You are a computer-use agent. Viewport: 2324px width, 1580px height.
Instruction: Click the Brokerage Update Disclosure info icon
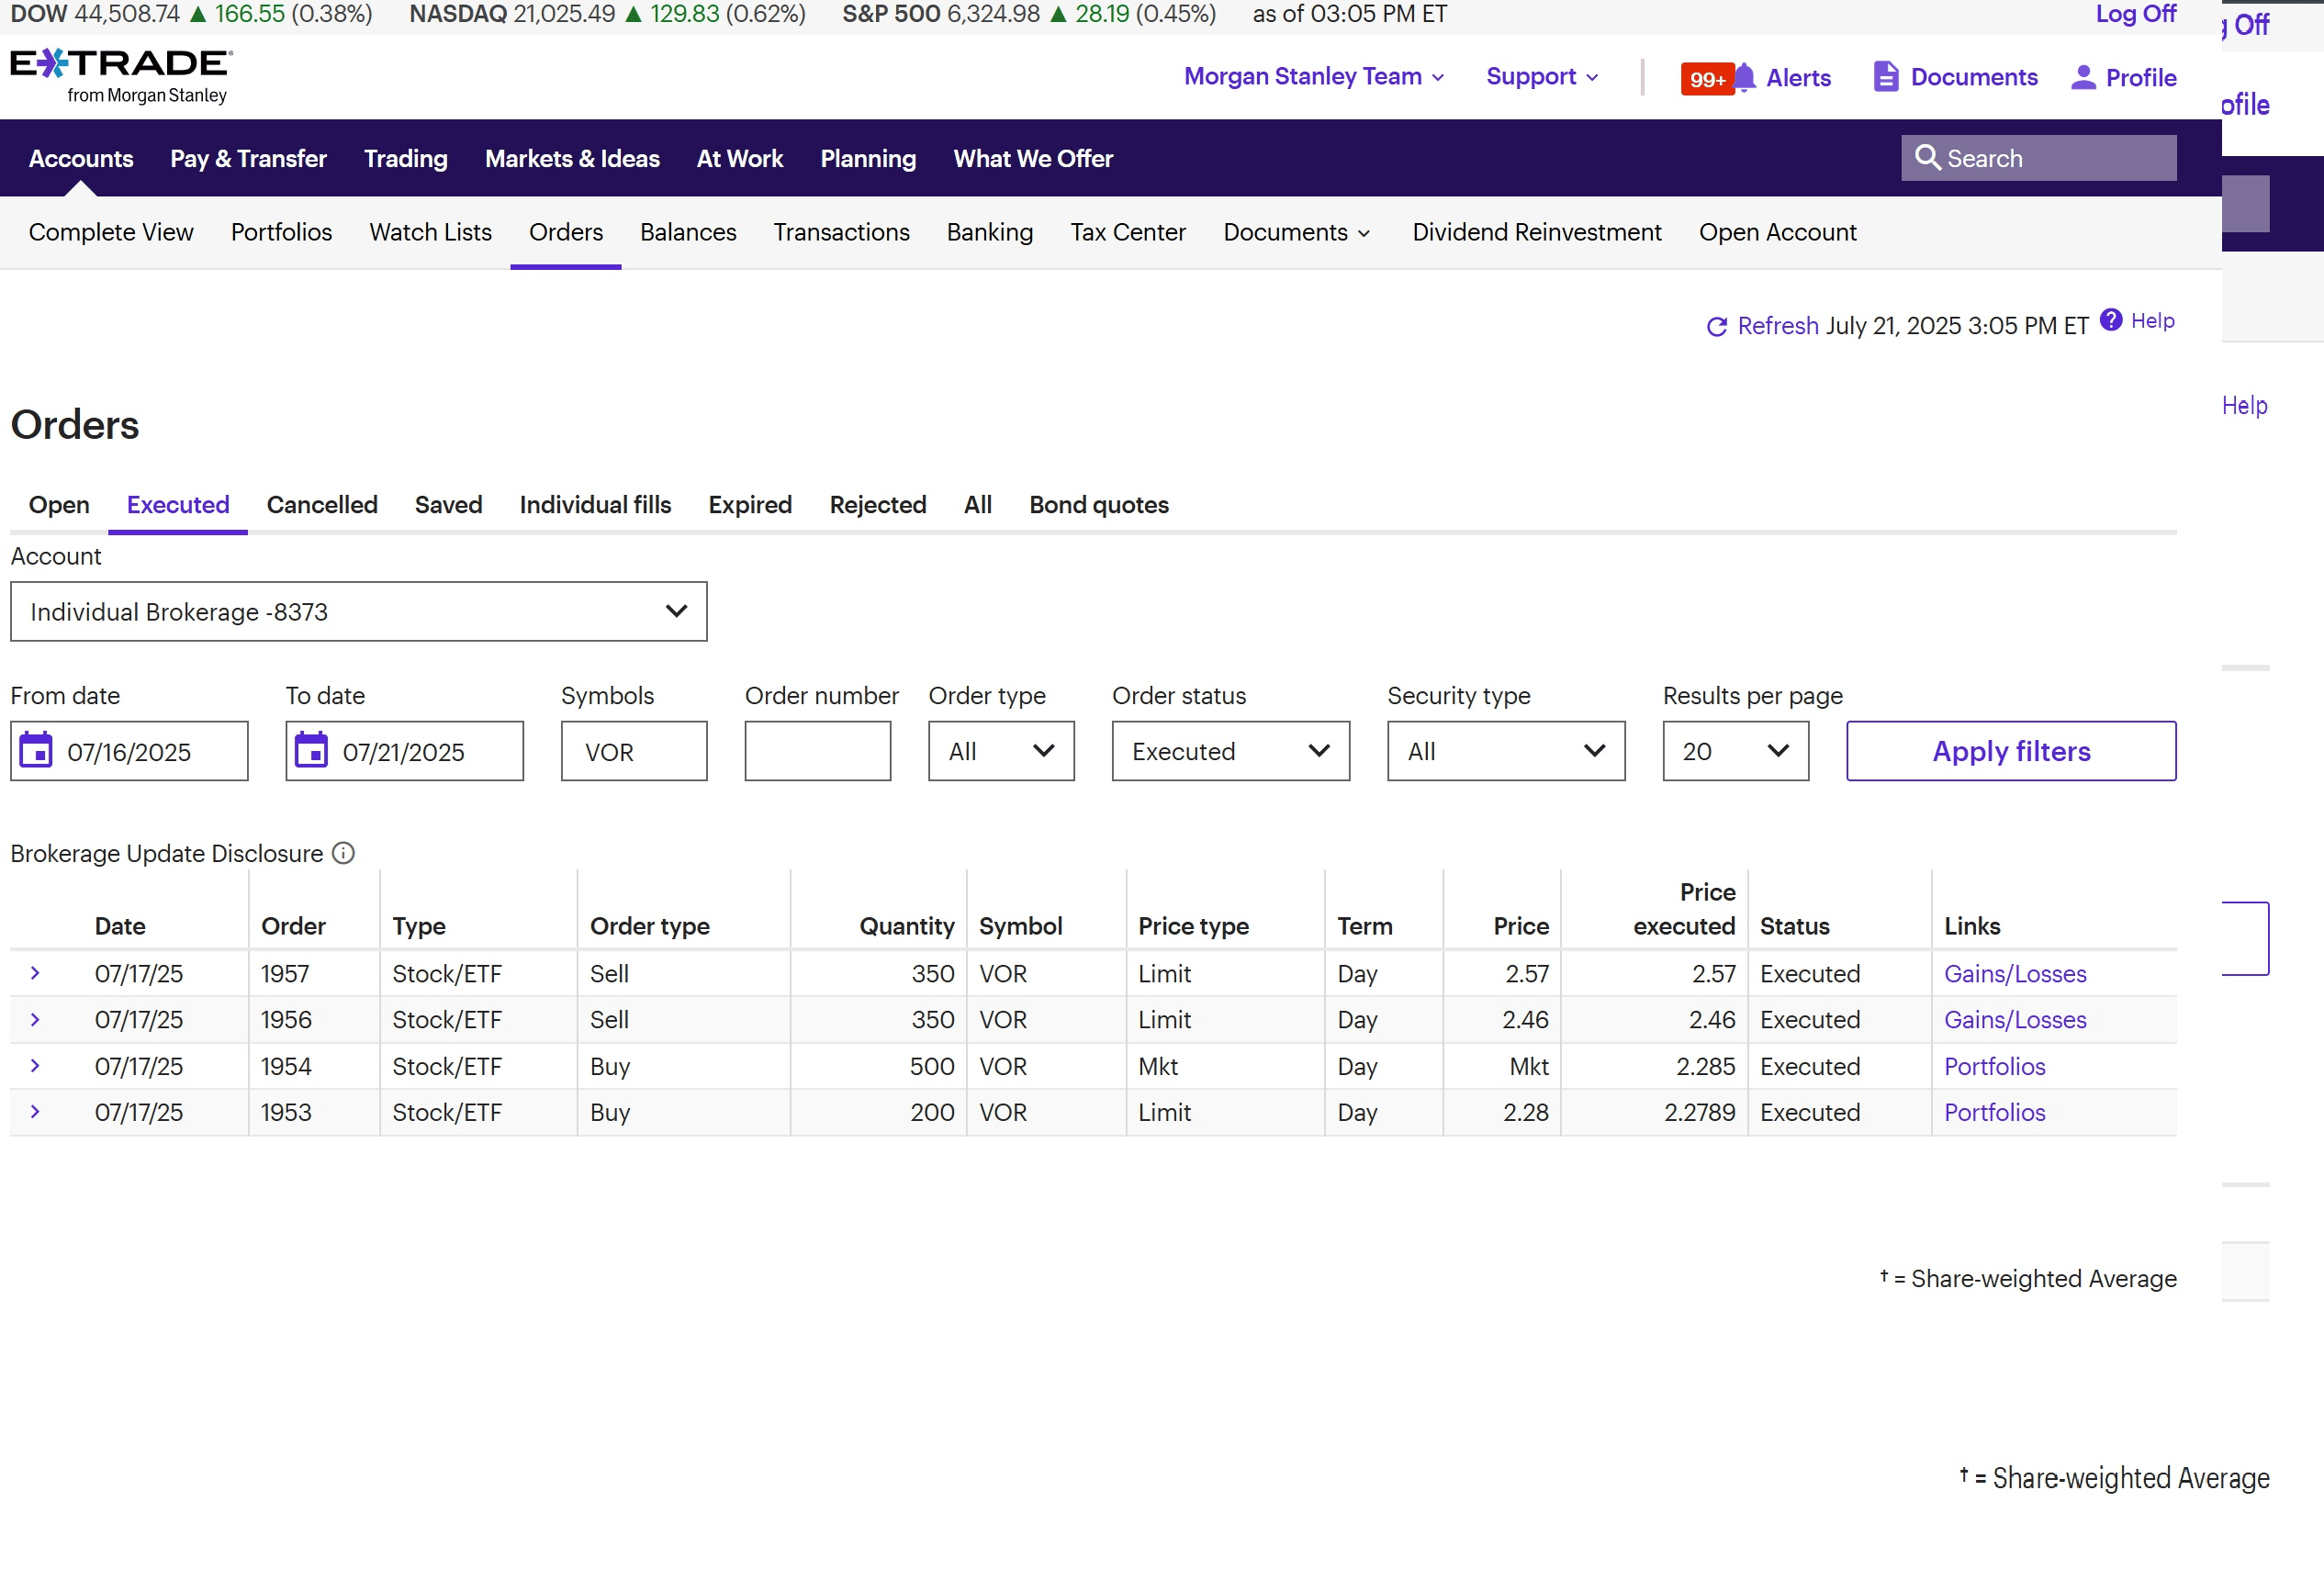[343, 853]
